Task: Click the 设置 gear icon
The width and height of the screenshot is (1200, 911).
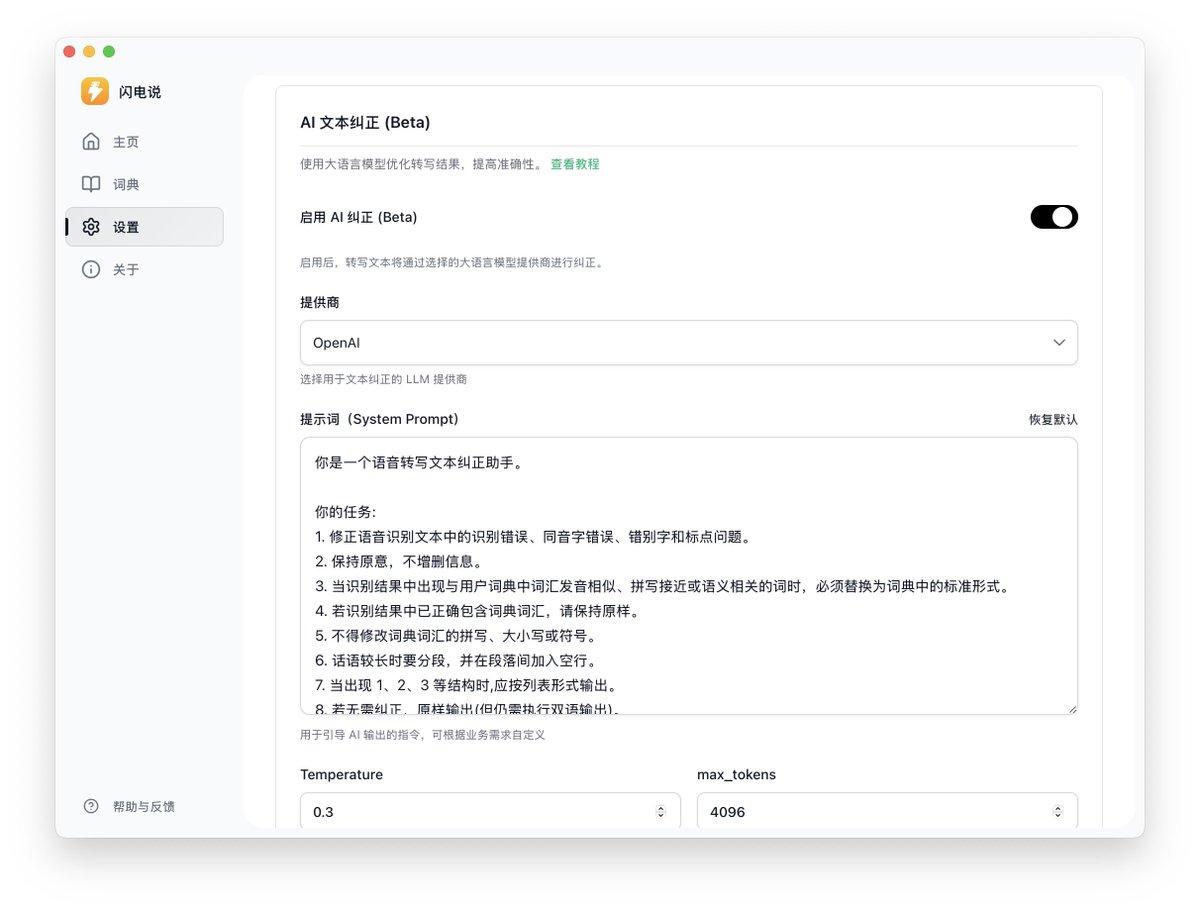Action: pos(91,226)
